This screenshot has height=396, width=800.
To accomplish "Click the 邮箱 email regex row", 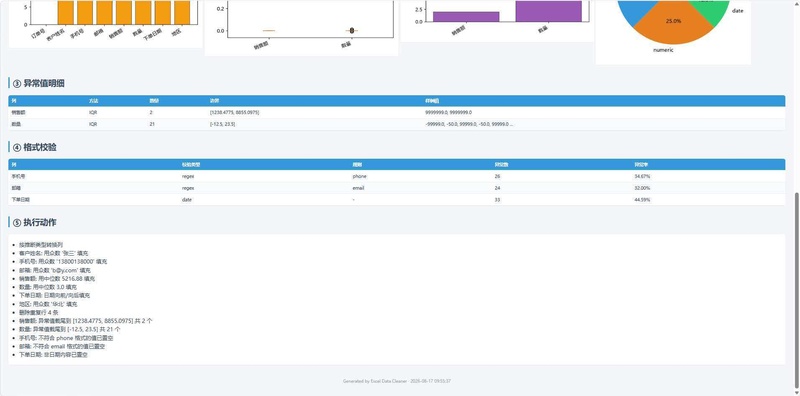I will [396, 188].
